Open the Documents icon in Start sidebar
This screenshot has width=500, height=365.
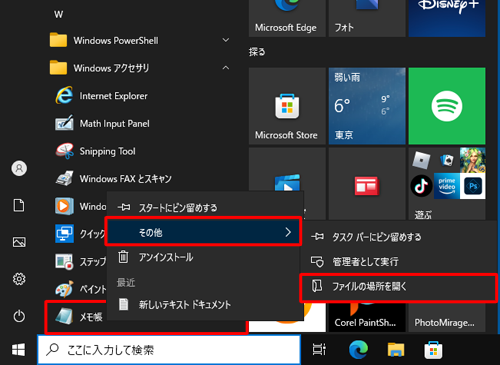[x=19, y=205]
